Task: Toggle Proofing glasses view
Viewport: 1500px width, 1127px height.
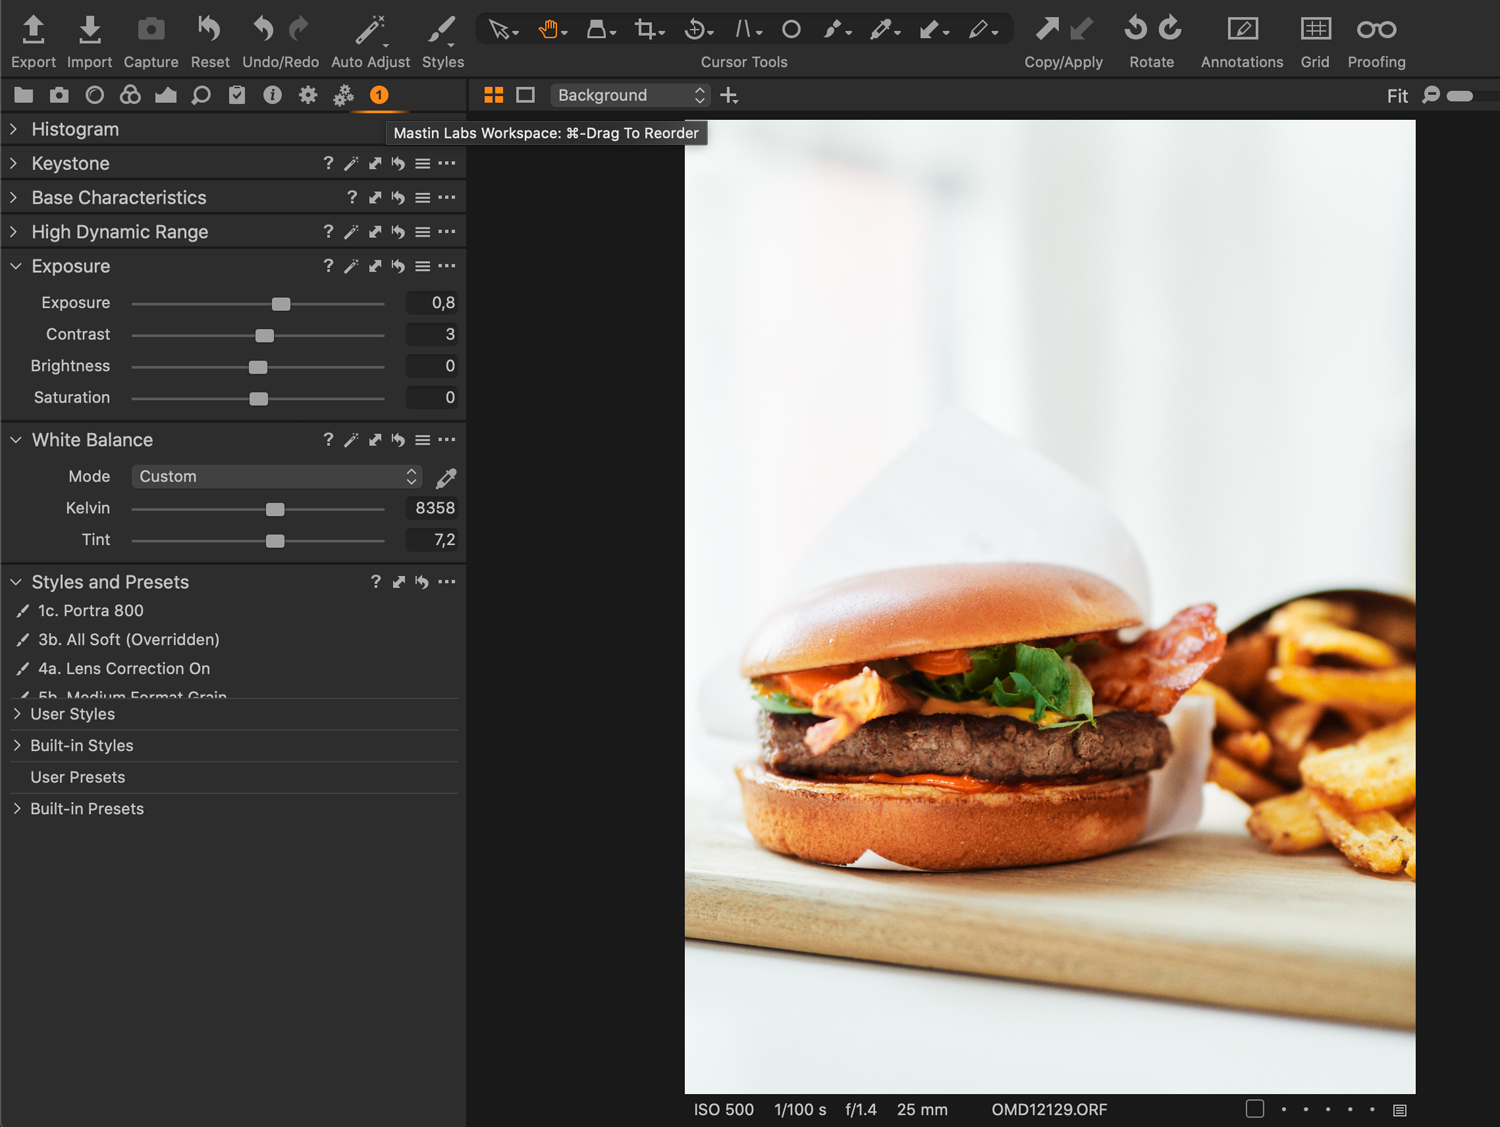Action: pyautogui.click(x=1376, y=30)
